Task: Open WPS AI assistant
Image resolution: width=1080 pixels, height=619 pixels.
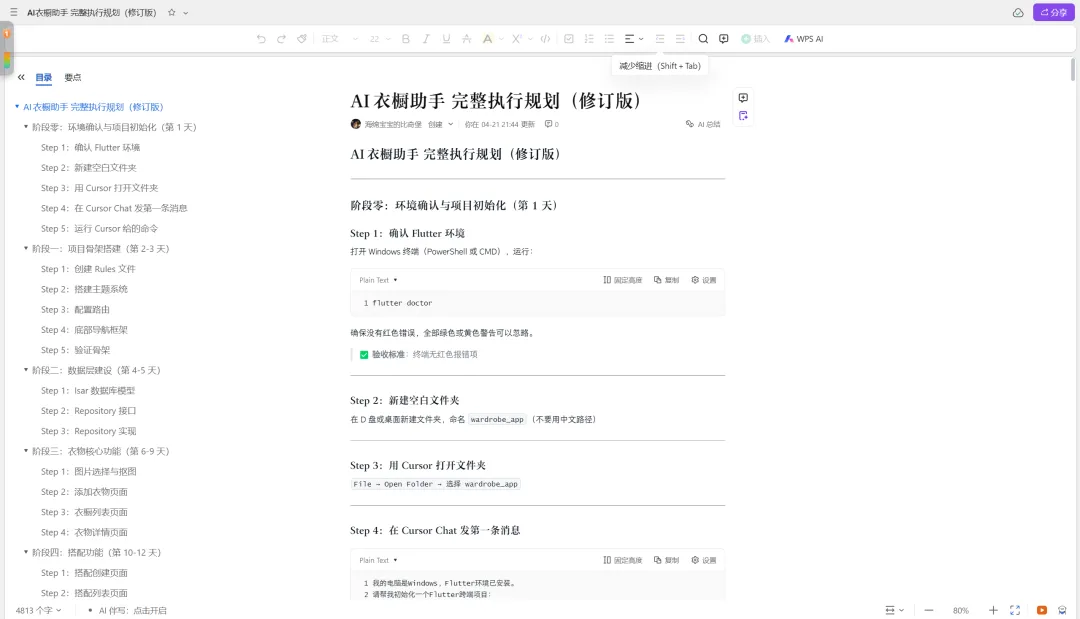Action: (803, 39)
